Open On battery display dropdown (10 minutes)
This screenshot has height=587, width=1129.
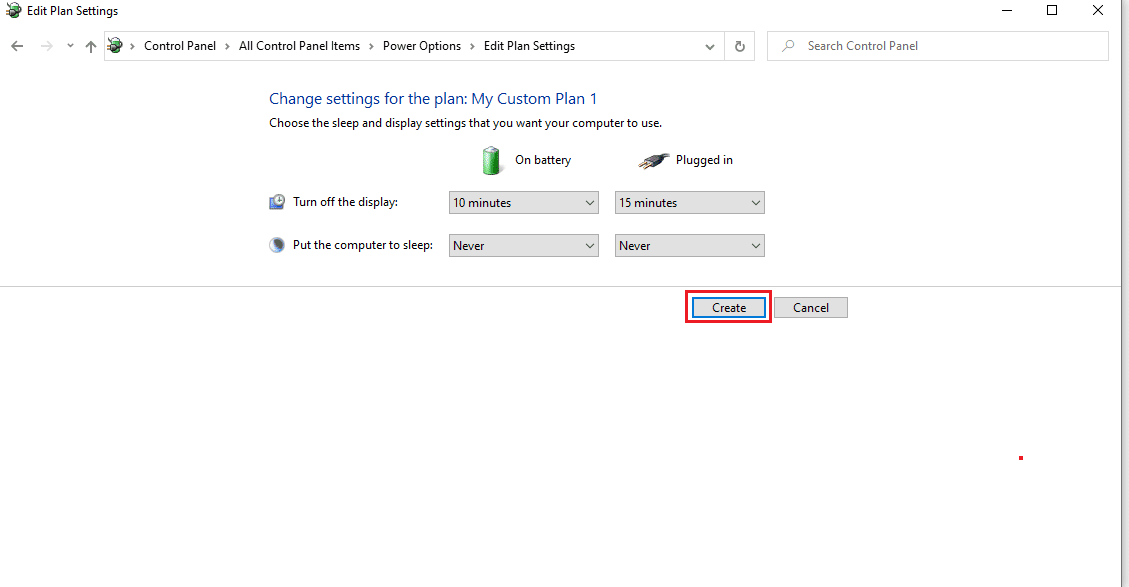523,202
